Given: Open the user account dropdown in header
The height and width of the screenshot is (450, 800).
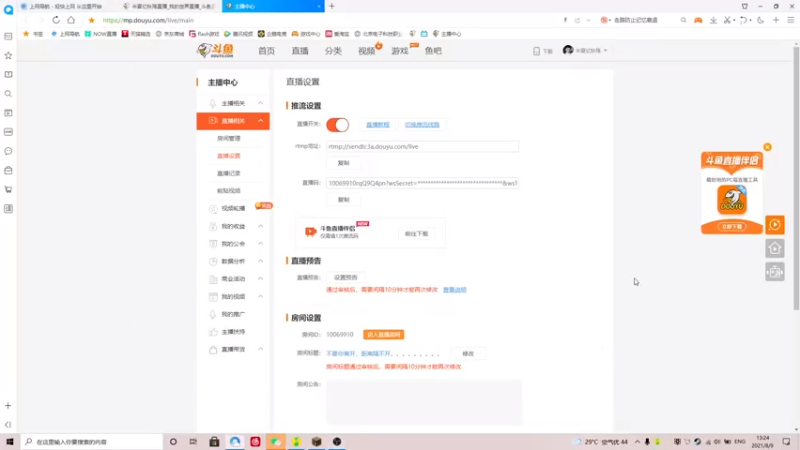Looking at the screenshot, I should pos(585,51).
